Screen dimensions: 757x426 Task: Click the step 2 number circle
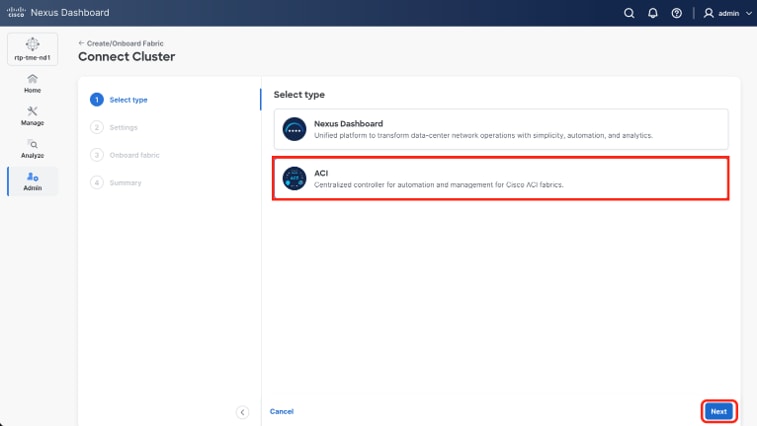pyautogui.click(x=97, y=128)
